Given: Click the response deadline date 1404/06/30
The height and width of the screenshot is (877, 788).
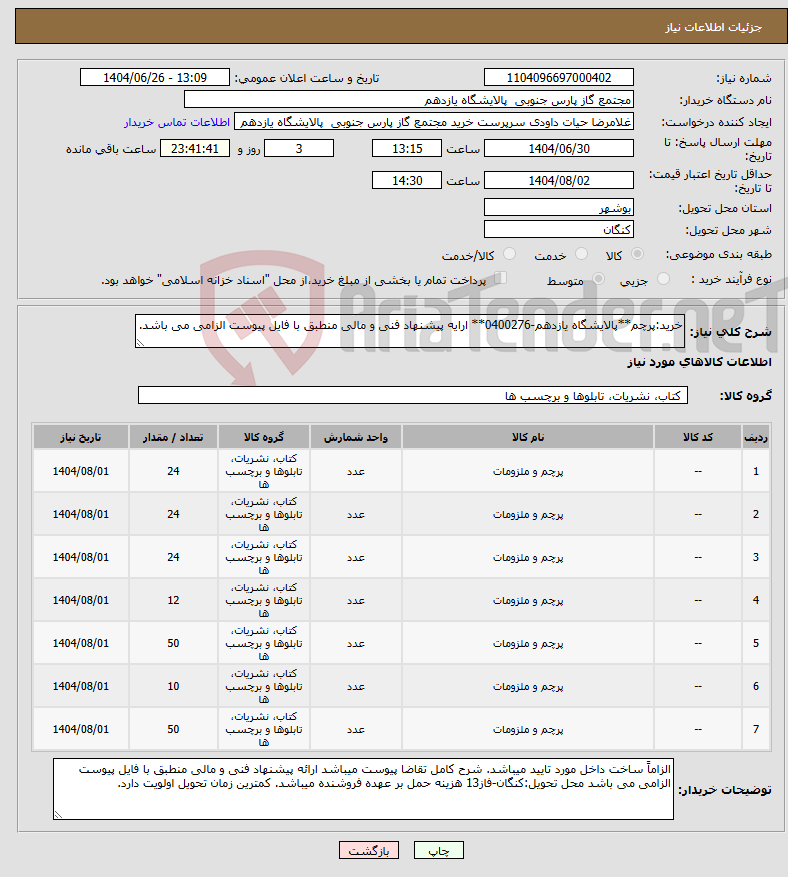Looking at the screenshot, I should tap(559, 149).
